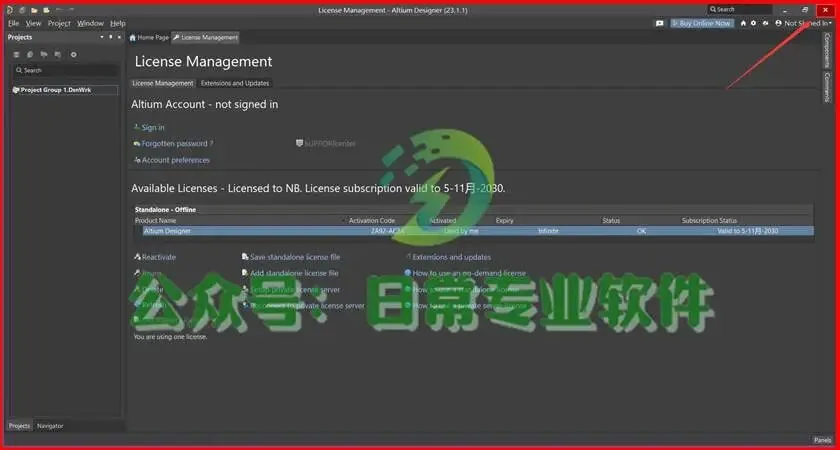Click the Reactivate license link

[159, 257]
